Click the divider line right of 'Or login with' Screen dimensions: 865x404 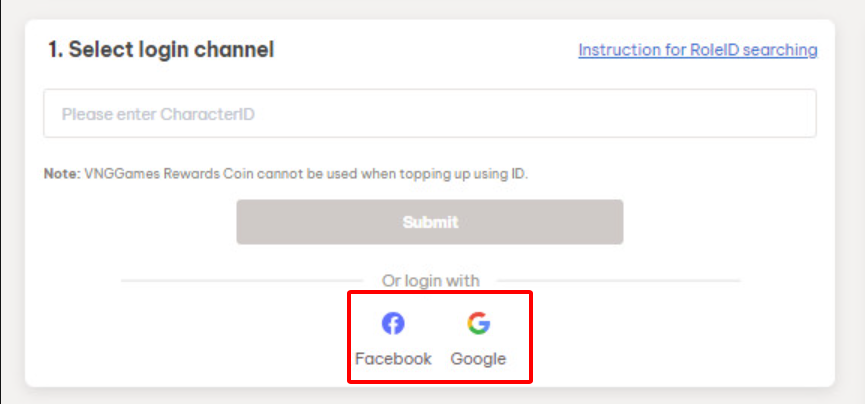(620, 281)
